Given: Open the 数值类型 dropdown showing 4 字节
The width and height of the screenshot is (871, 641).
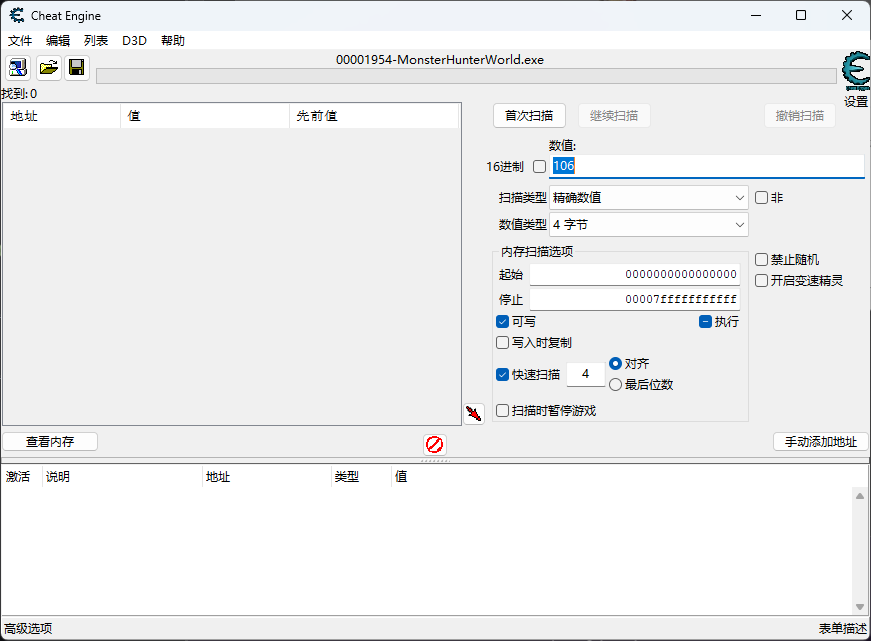Looking at the screenshot, I should pos(648,225).
